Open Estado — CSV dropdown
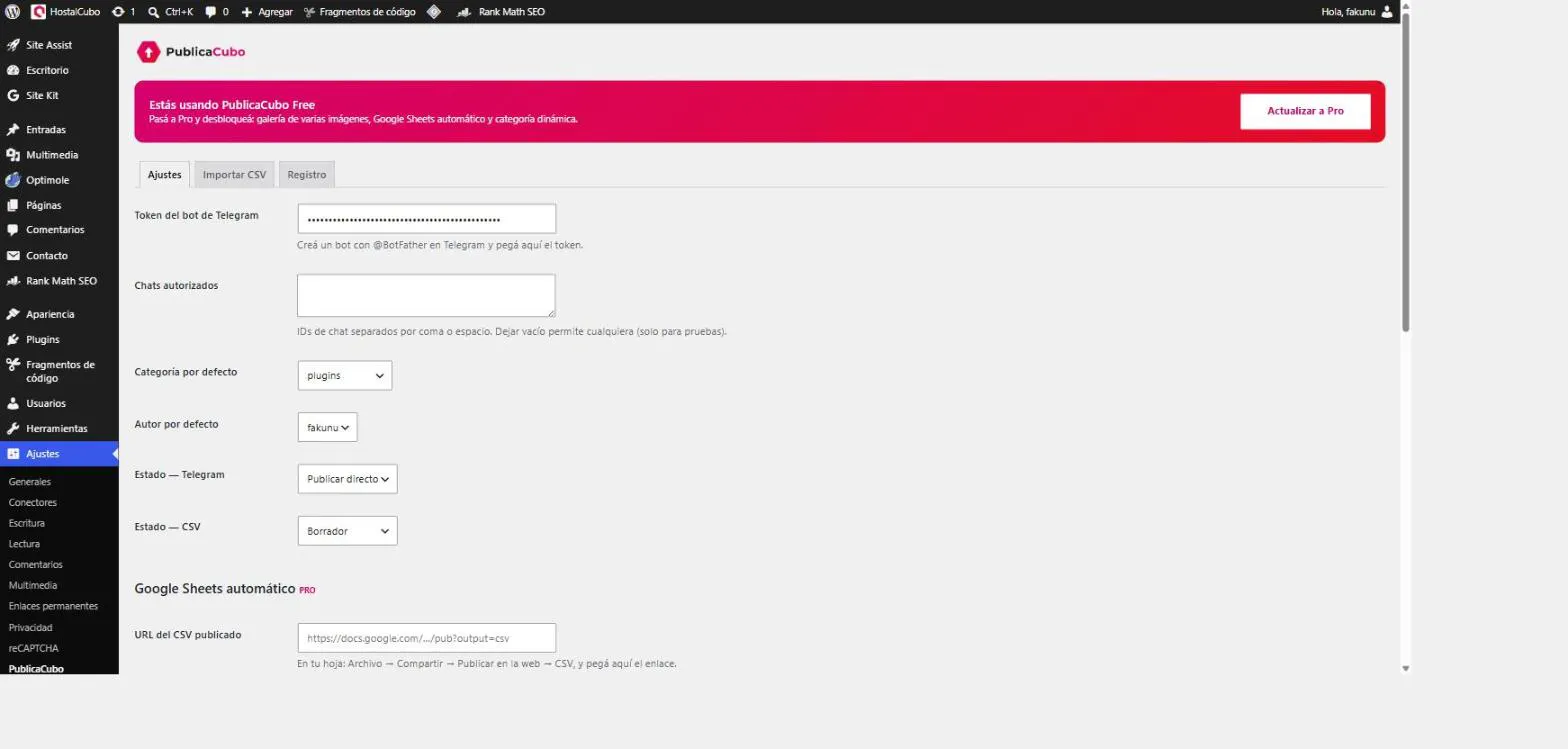The image size is (1568, 749). coord(348,531)
